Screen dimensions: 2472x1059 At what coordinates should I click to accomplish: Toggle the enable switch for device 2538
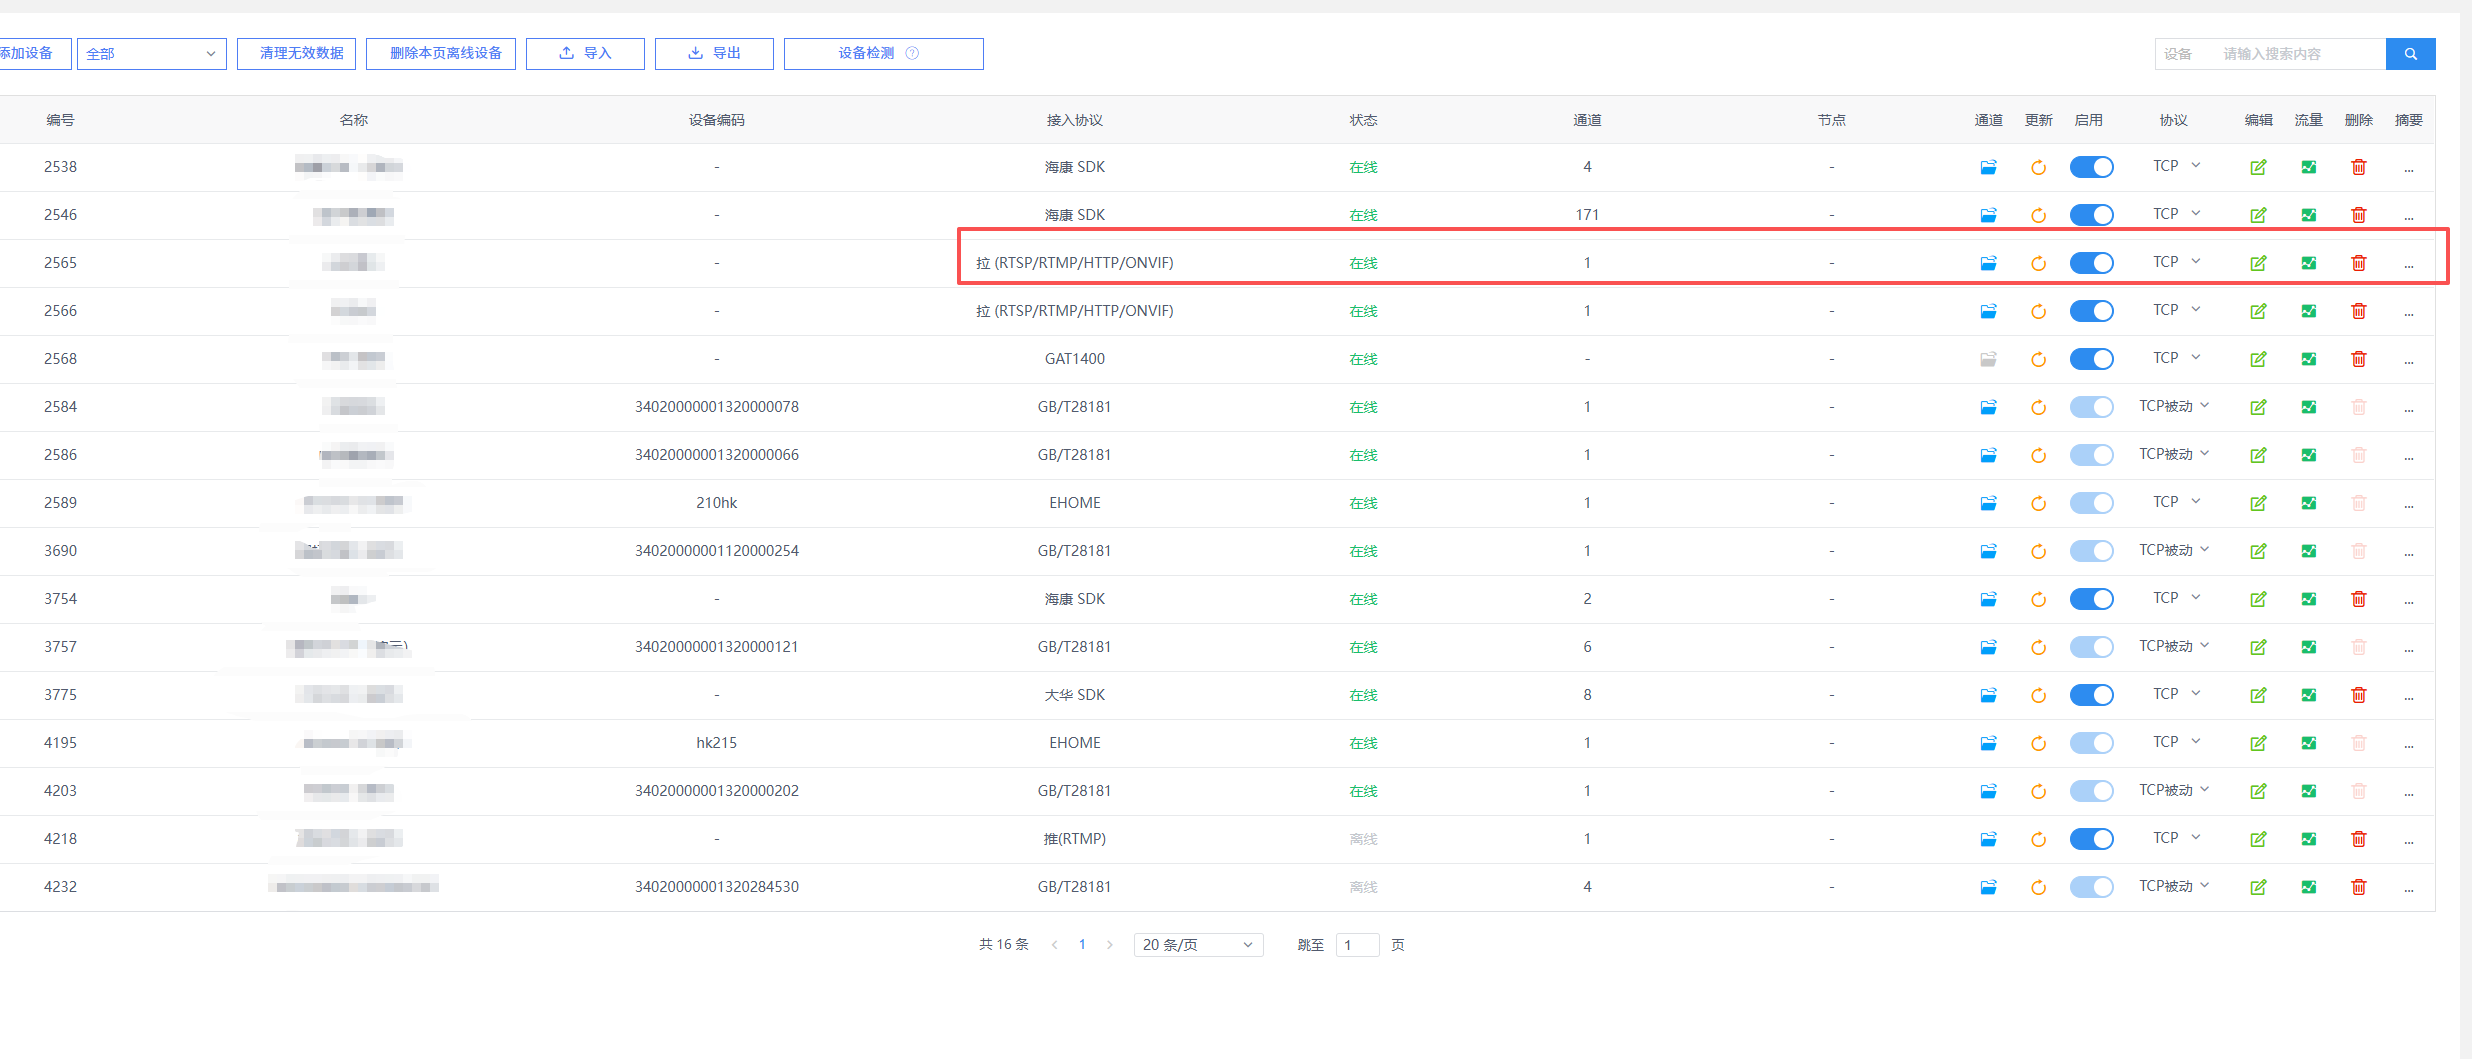click(2091, 167)
